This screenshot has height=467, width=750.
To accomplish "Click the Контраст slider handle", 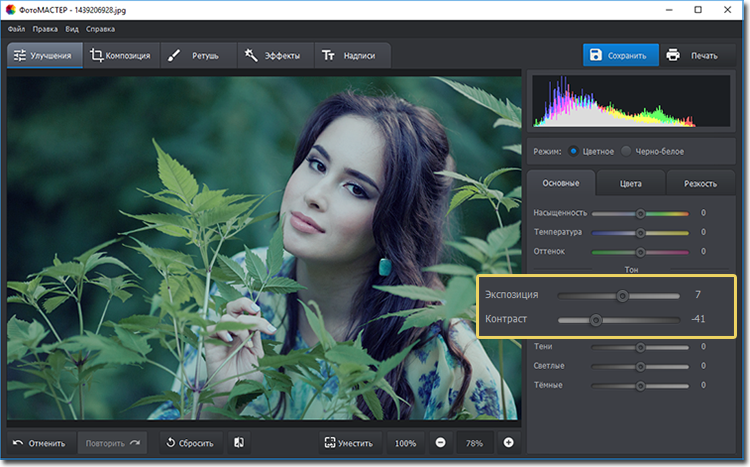I will [x=595, y=320].
